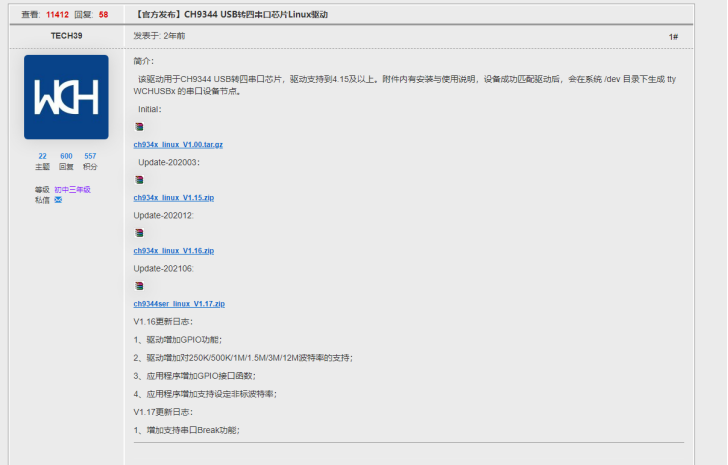728x465 pixels.
Task: Click the 1# floor number link
Action: coord(673,37)
